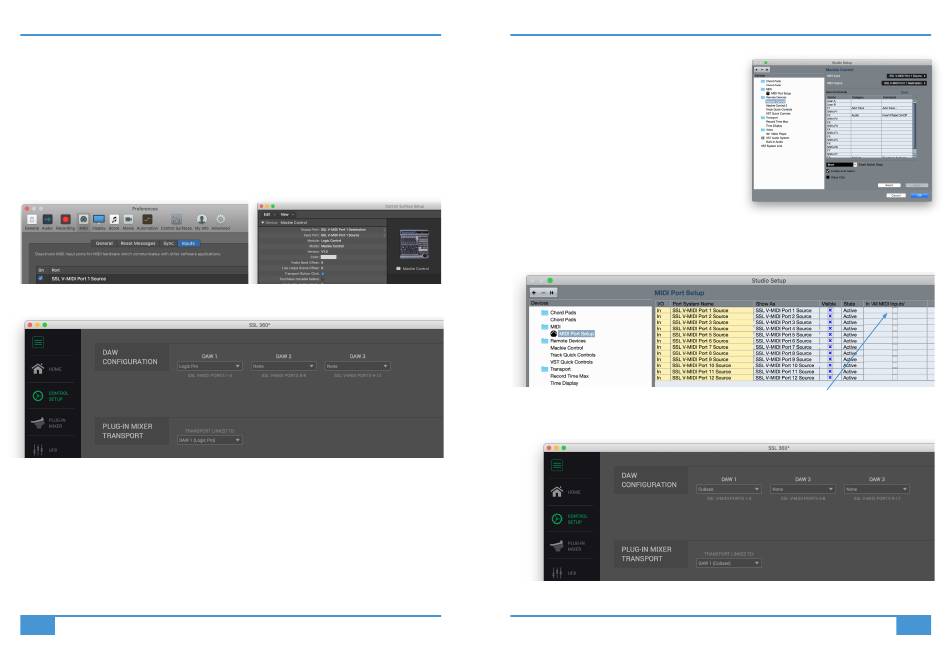
Task: Select the Recording icon in Logic Preferences
Action: [65, 220]
